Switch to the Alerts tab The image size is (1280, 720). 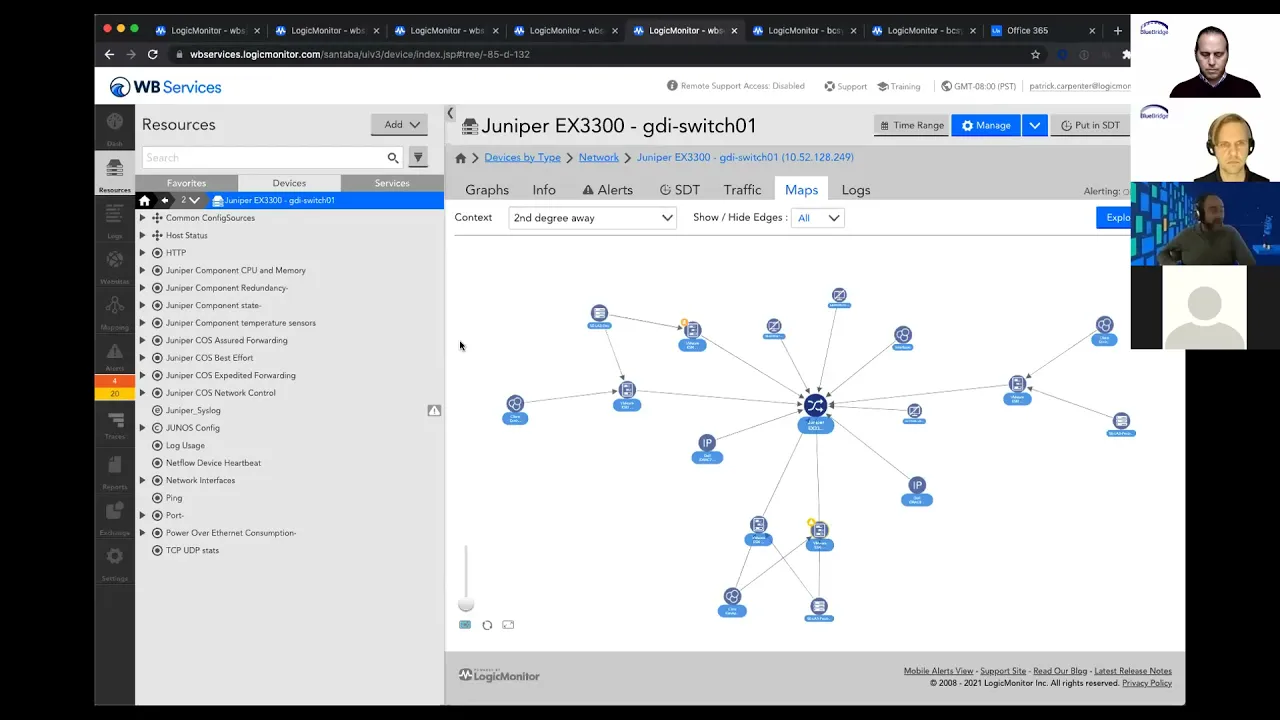pyautogui.click(x=607, y=190)
